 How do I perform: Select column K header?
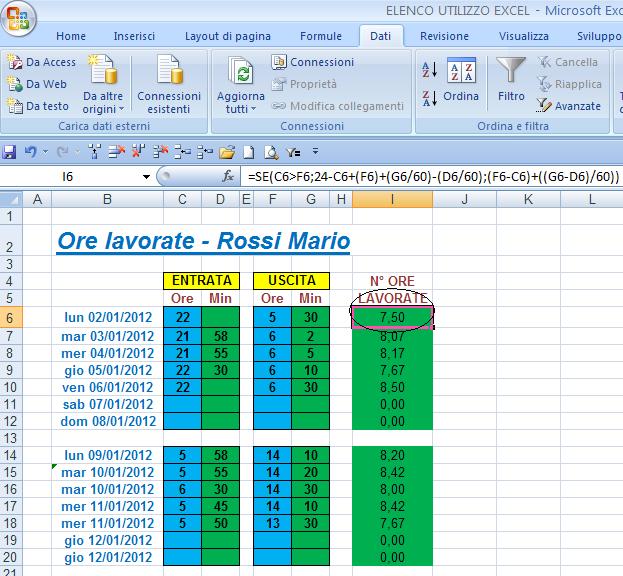point(528,199)
